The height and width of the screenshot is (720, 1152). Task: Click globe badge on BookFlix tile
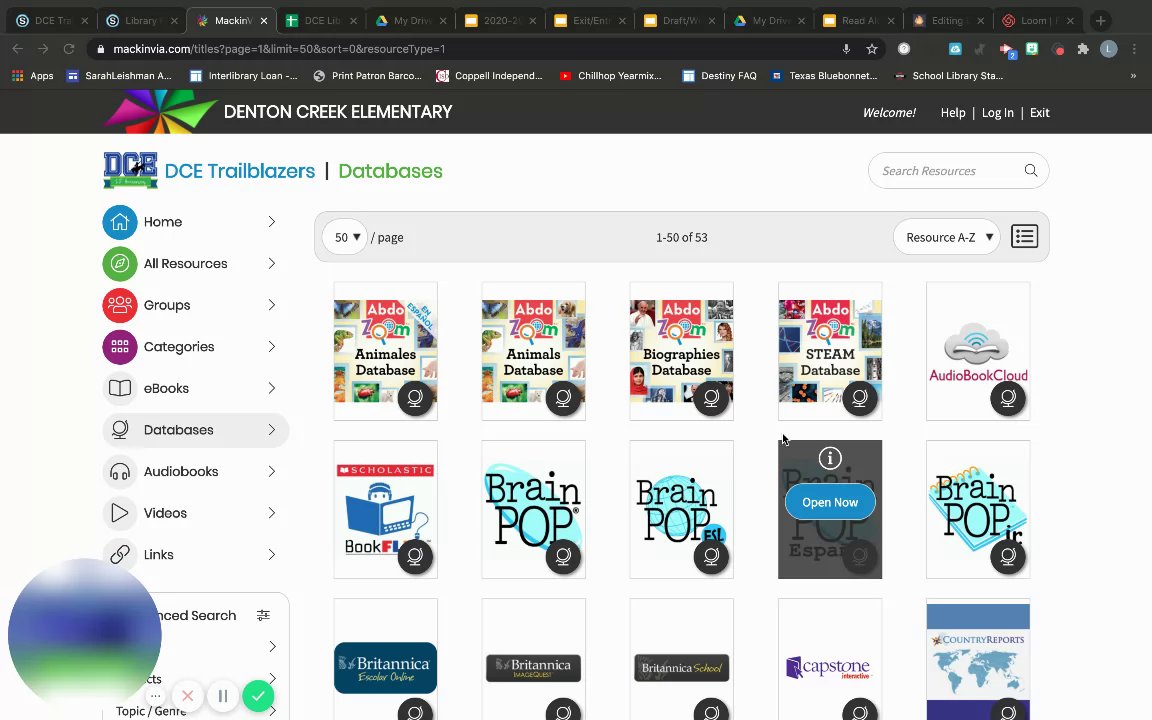415,556
